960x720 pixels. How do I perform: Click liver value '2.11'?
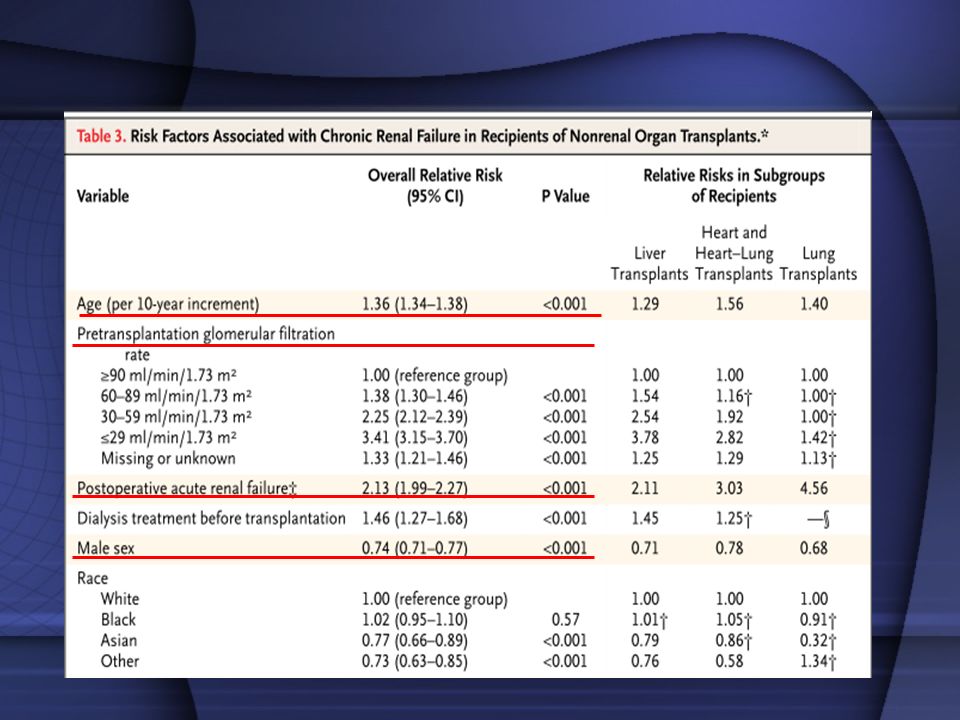[645, 489]
